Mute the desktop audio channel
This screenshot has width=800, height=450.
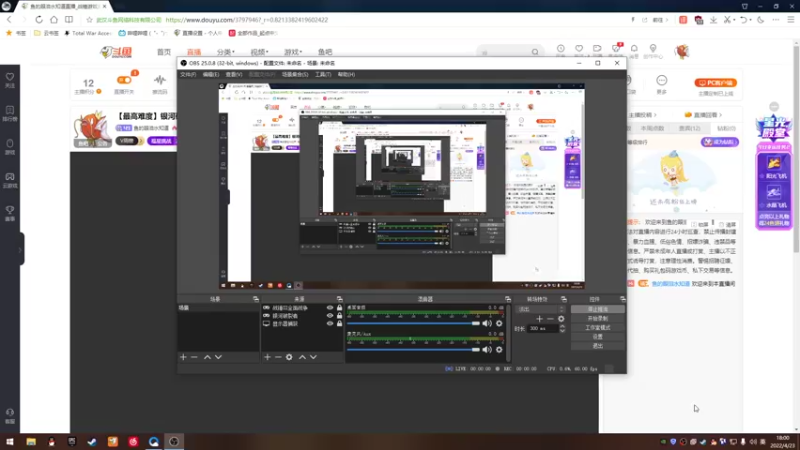(487, 323)
